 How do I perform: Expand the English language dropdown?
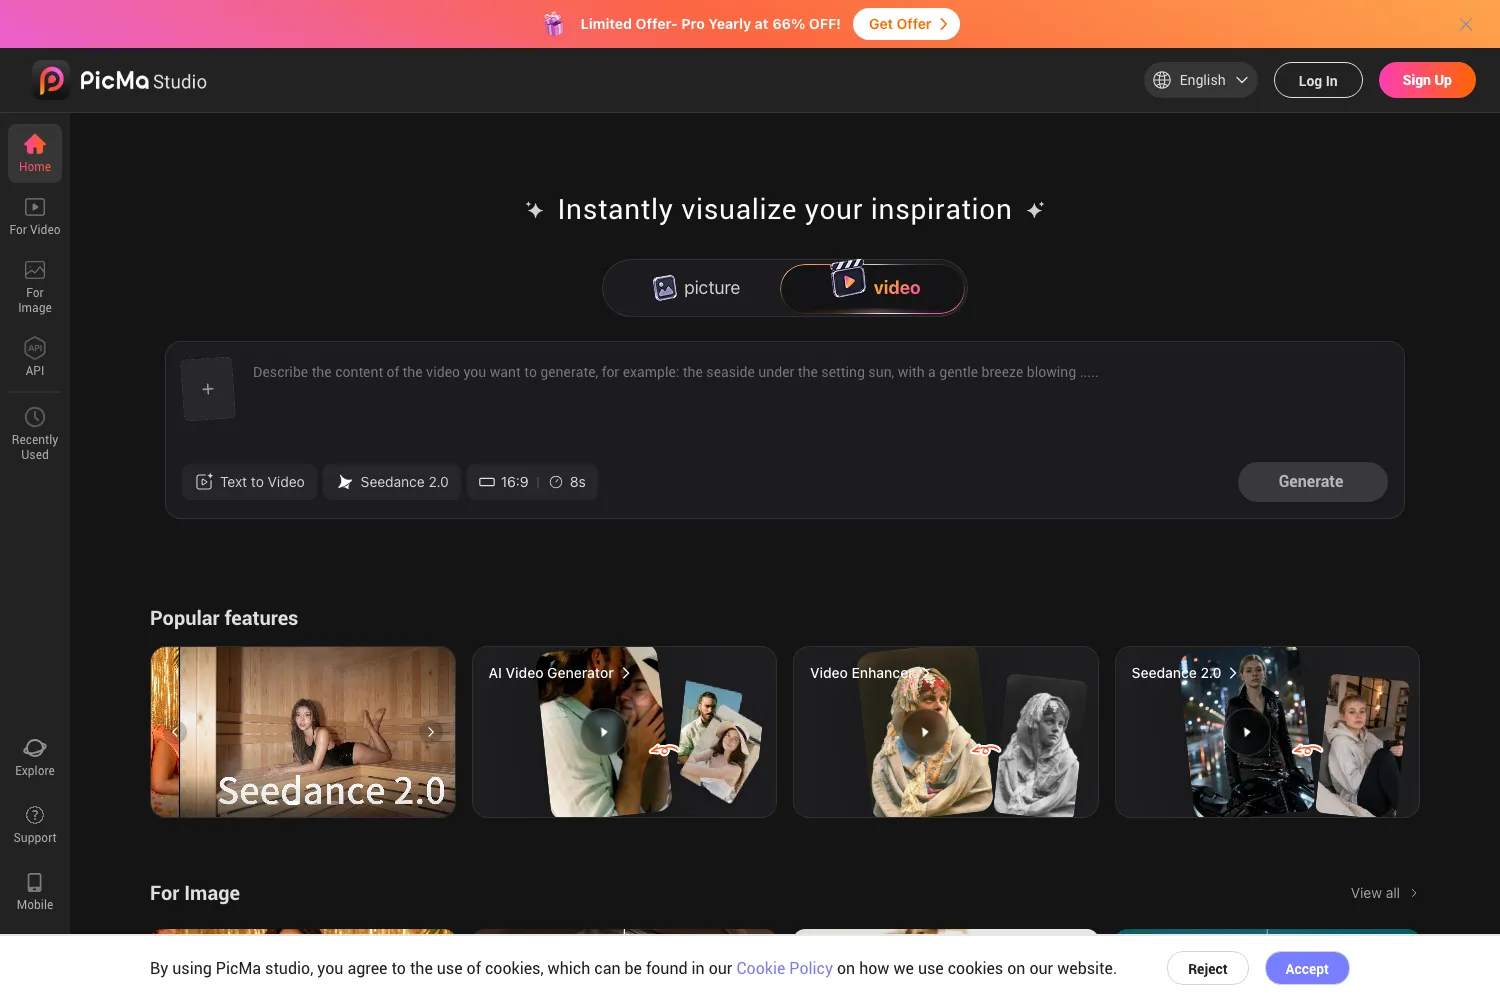point(1201,80)
